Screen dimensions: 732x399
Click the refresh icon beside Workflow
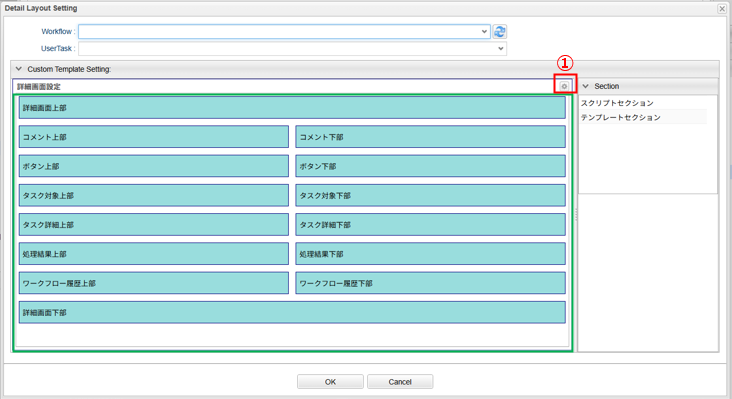(500, 31)
